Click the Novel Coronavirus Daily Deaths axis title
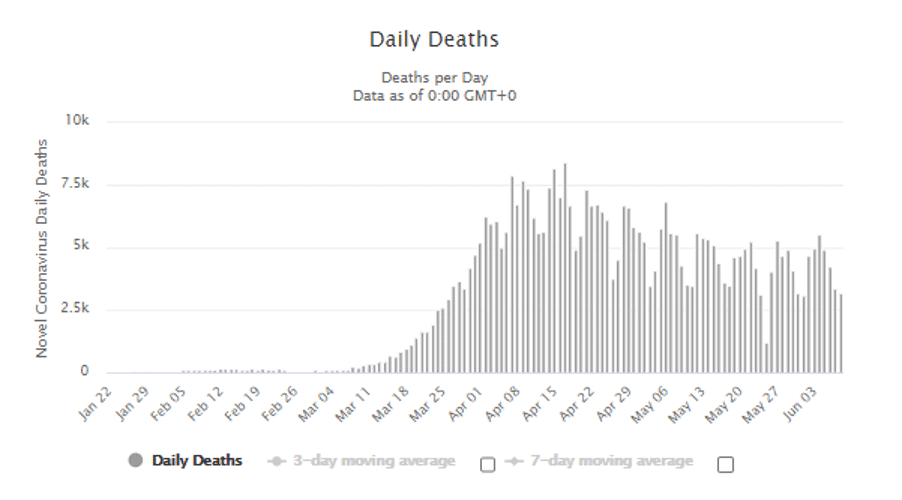This screenshot has height=500, width=902. (41, 249)
